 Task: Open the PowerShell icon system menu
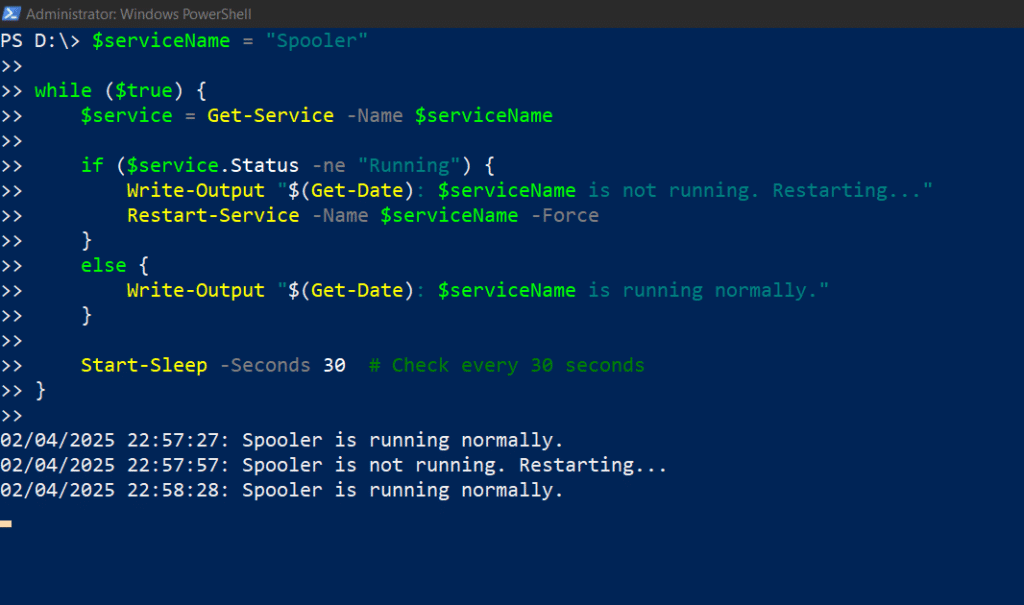(x=11, y=13)
